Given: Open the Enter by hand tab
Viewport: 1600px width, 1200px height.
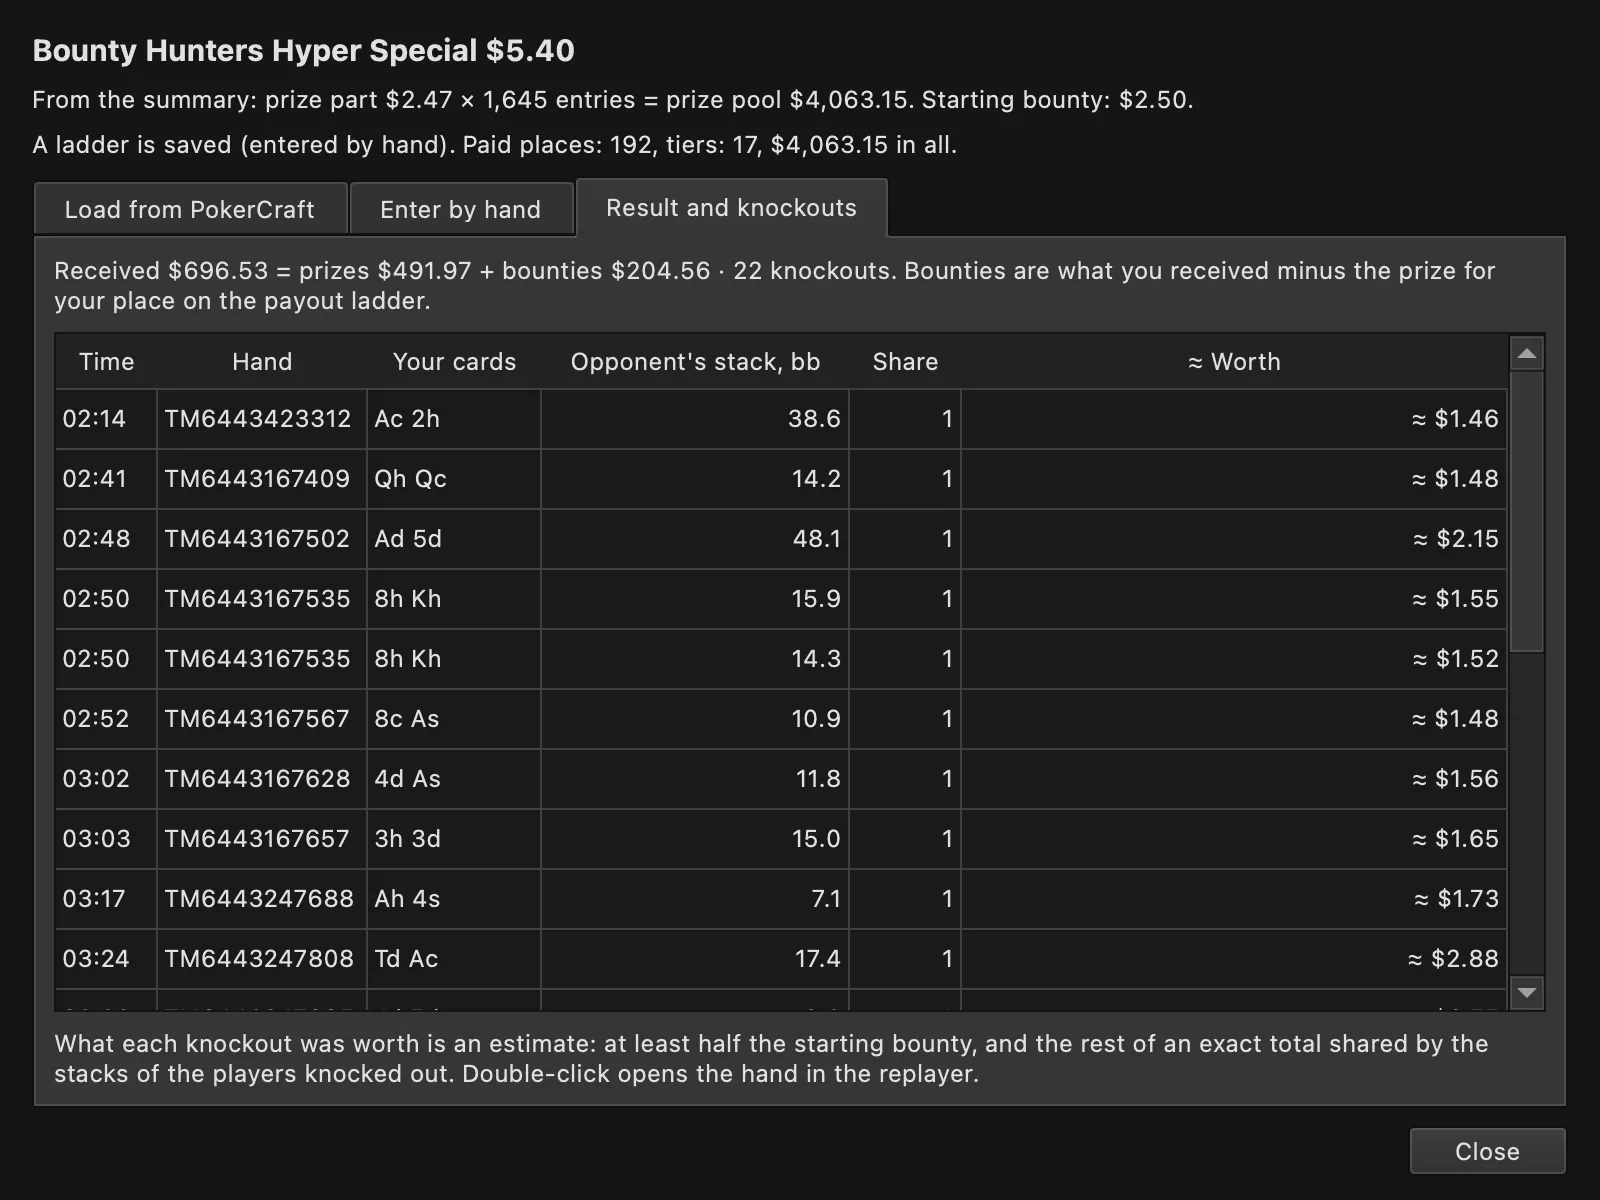Looking at the screenshot, I should (x=461, y=209).
